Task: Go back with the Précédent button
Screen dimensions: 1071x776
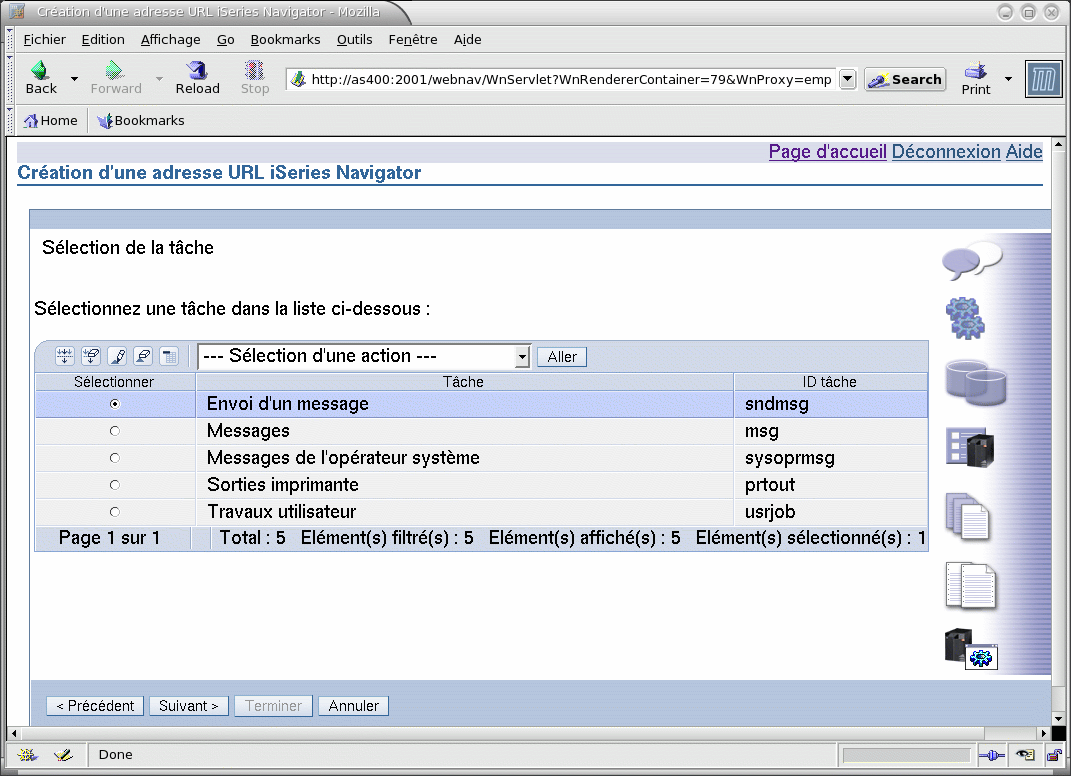Action: pos(95,706)
